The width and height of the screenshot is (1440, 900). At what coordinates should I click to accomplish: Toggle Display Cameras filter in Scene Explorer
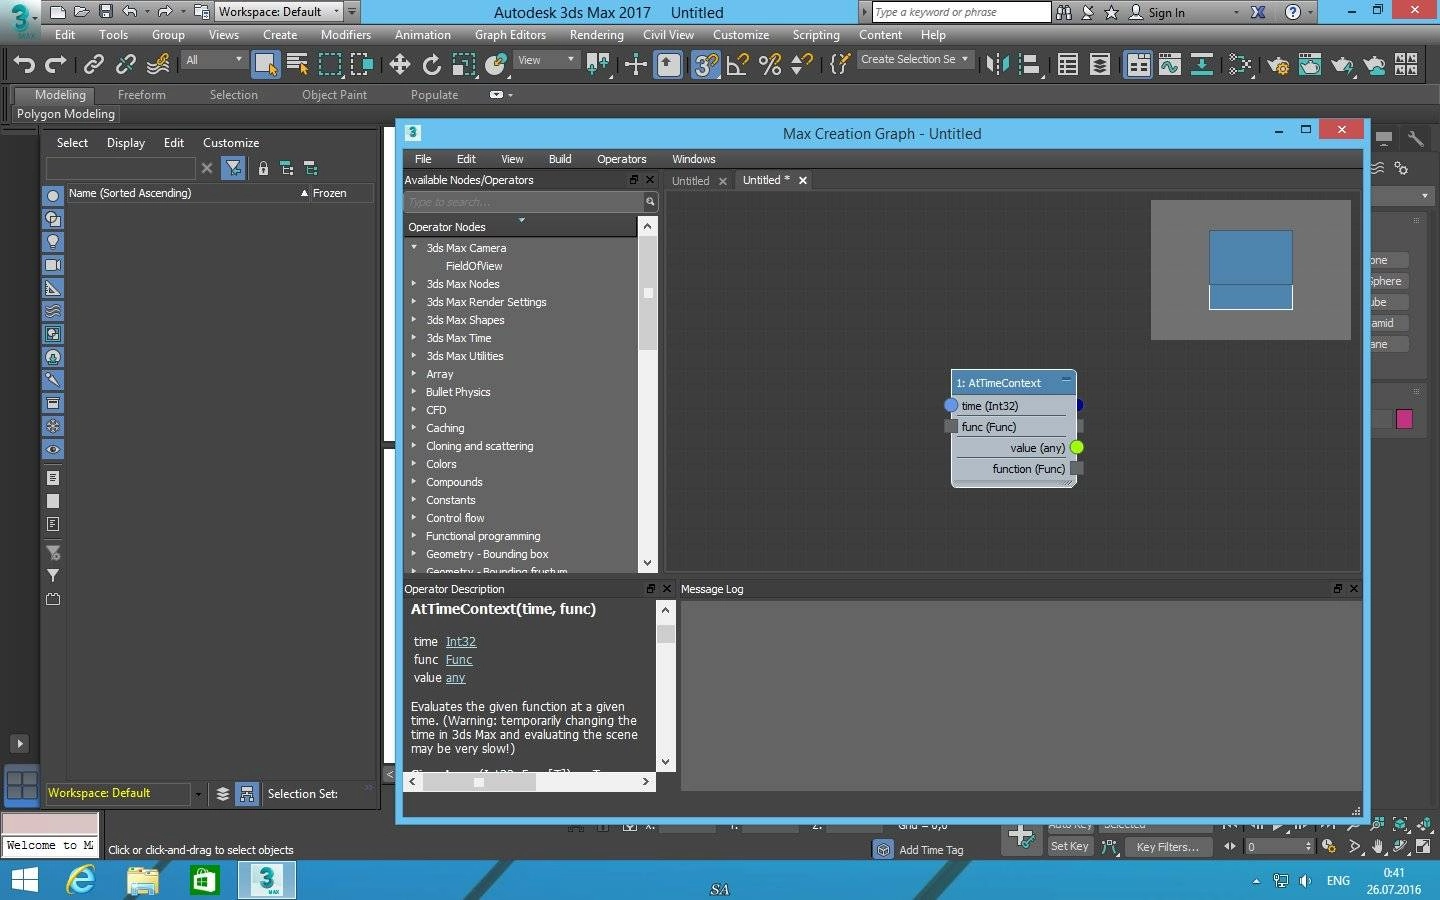(53, 265)
